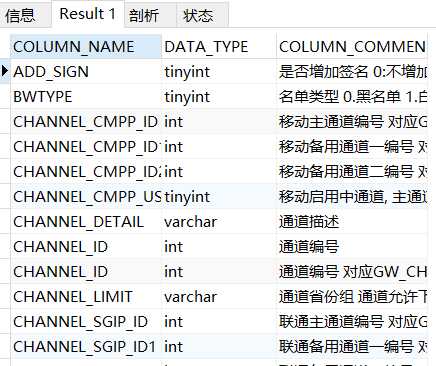Select the tinyint cell in the BWTYPE row
Viewport: 436px width, 366px height.
click(x=219, y=97)
